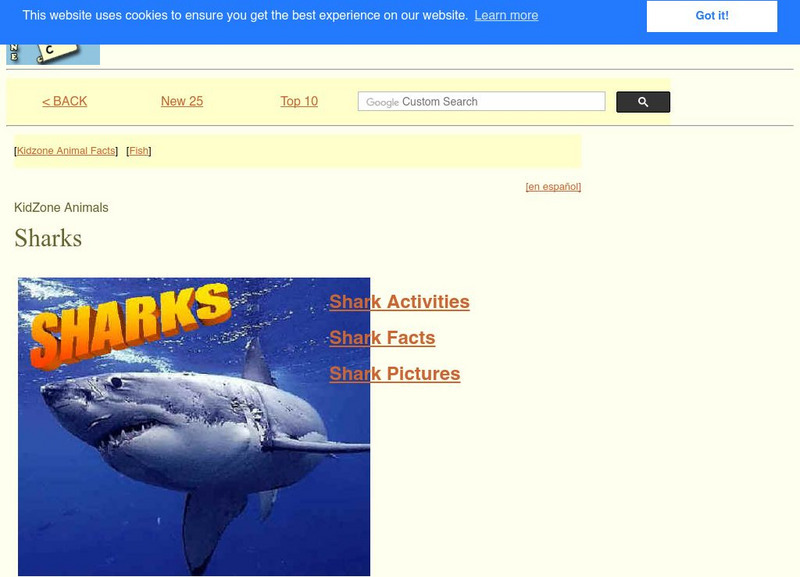The height and width of the screenshot is (577, 800).
Task: Go to the < BACK link
Action: [65, 101]
